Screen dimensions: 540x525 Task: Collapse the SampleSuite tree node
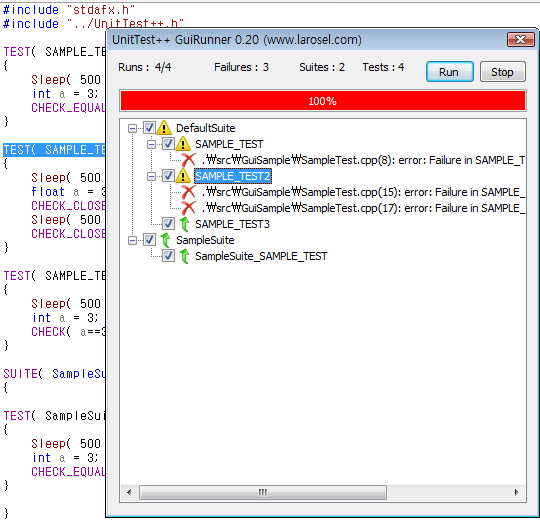132,240
